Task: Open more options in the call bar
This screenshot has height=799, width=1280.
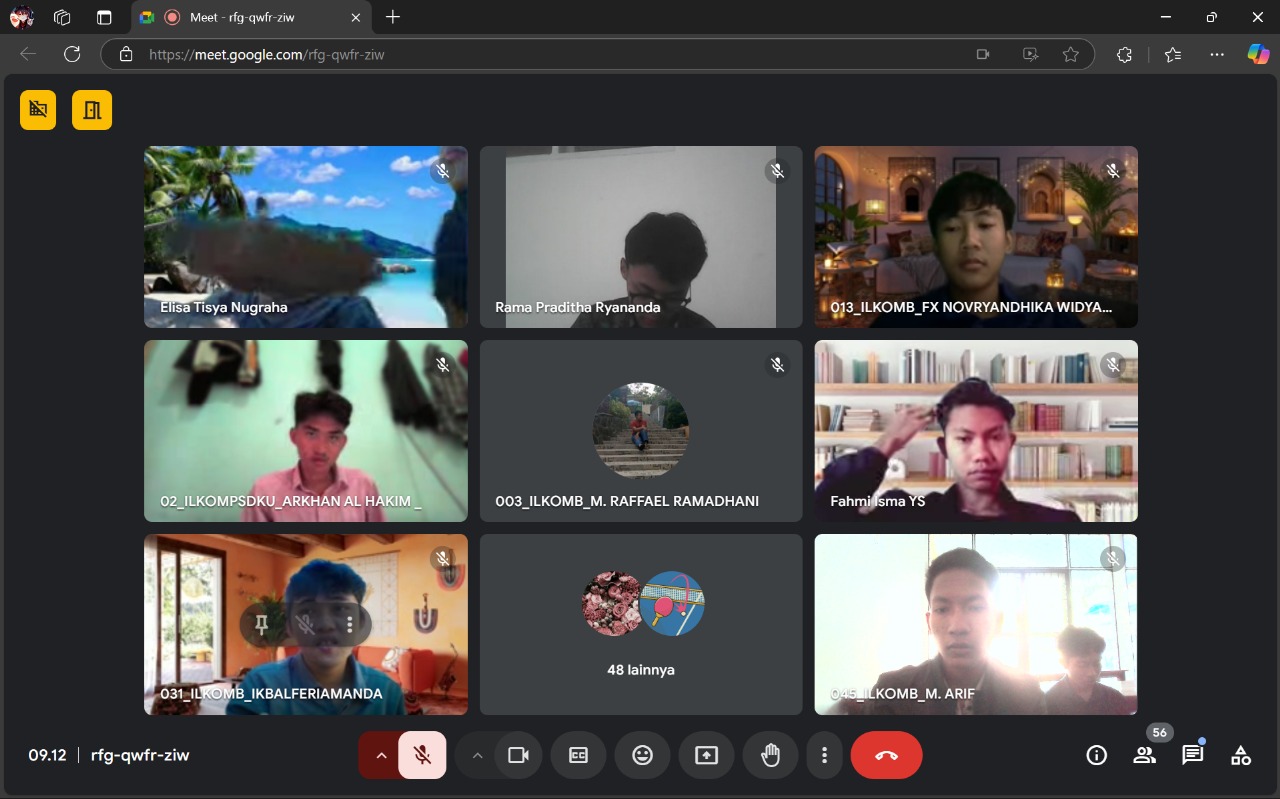Action: point(824,755)
